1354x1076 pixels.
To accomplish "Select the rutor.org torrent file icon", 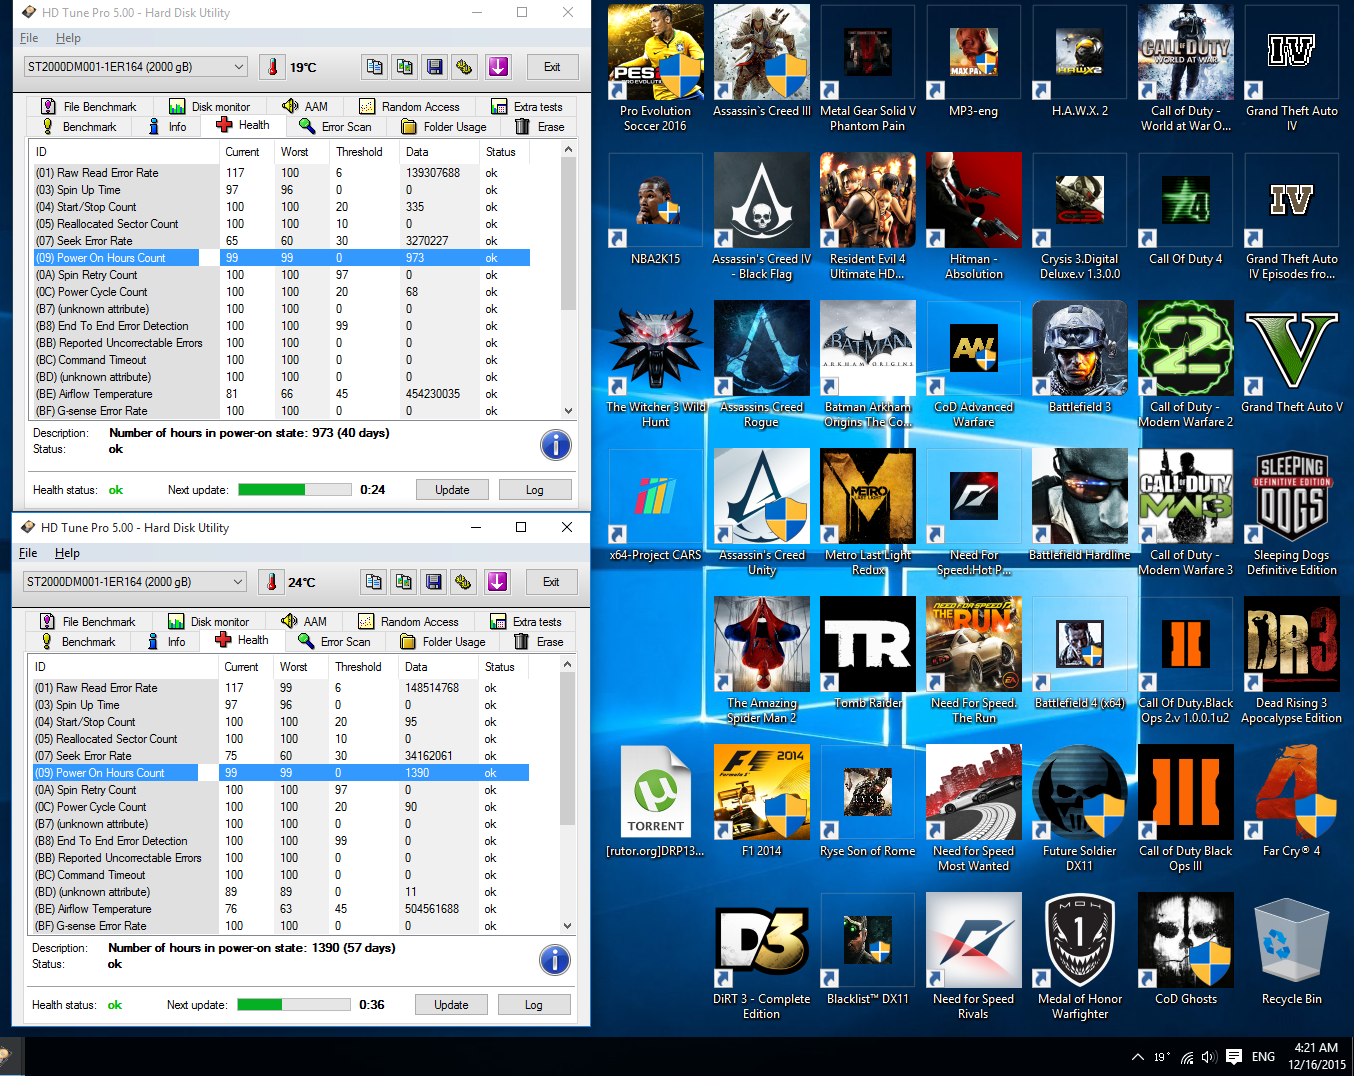I will [656, 802].
